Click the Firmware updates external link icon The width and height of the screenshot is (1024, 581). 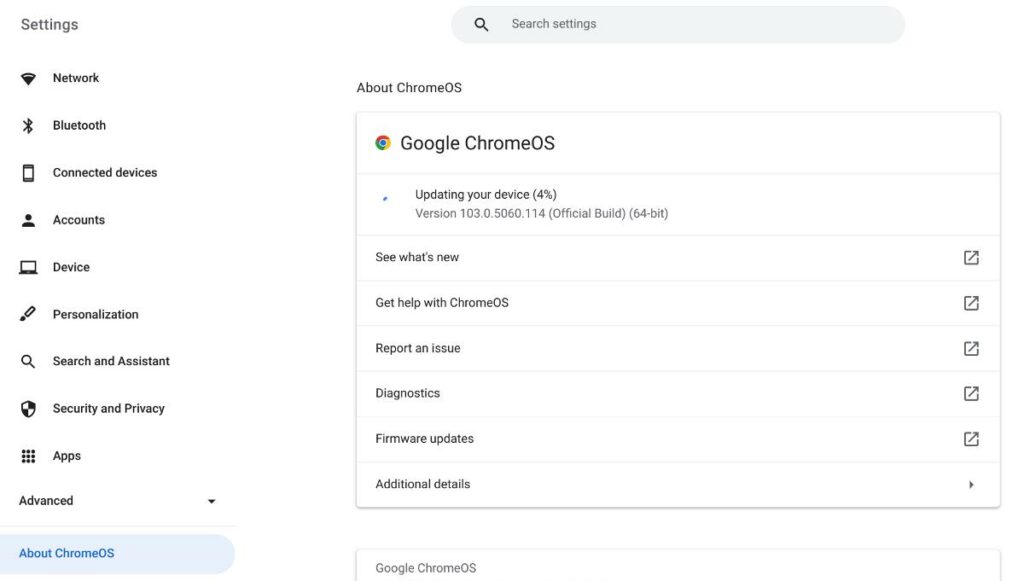tap(970, 438)
